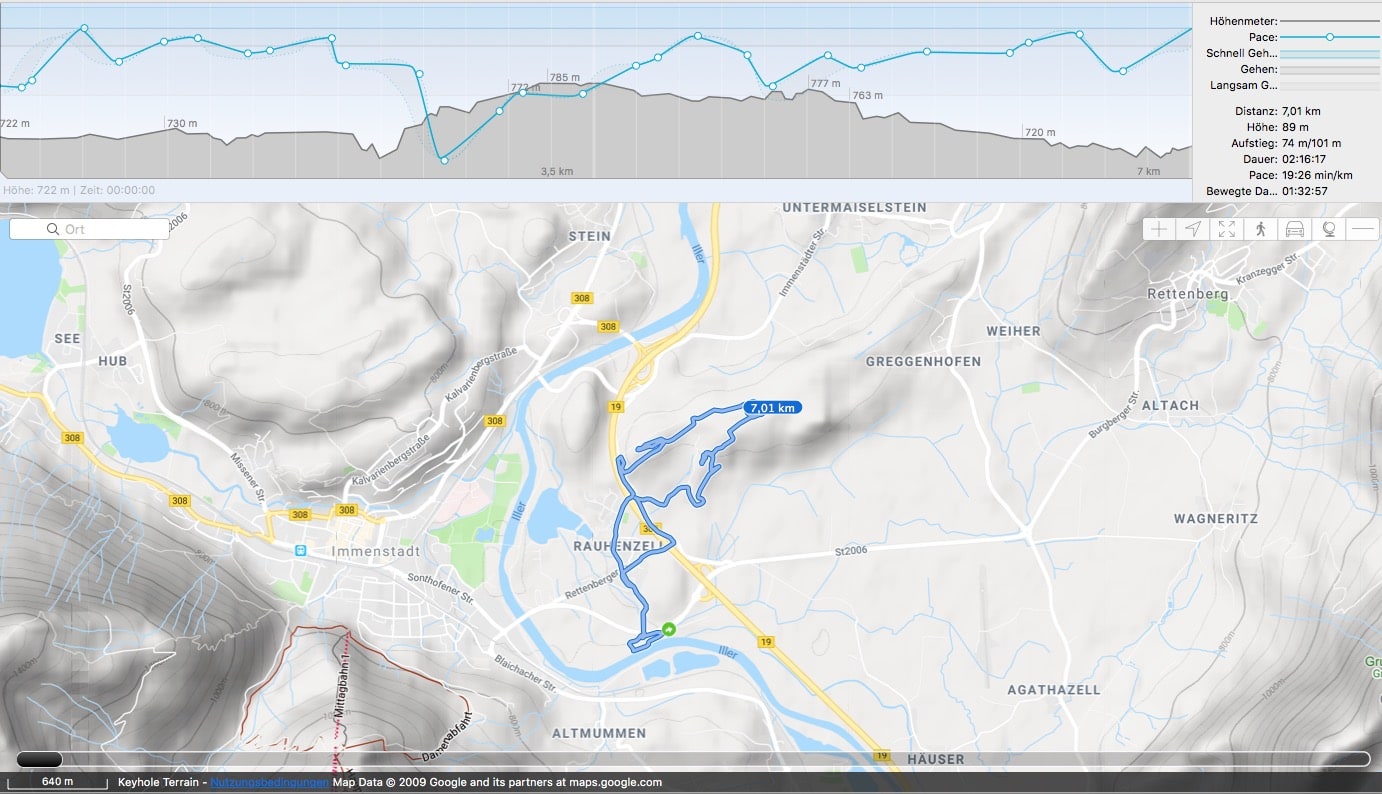Viewport: 1382px width, 794px height.
Task: Click the Bewegte Dauer value 01:32:57
Action: coord(1305,191)
